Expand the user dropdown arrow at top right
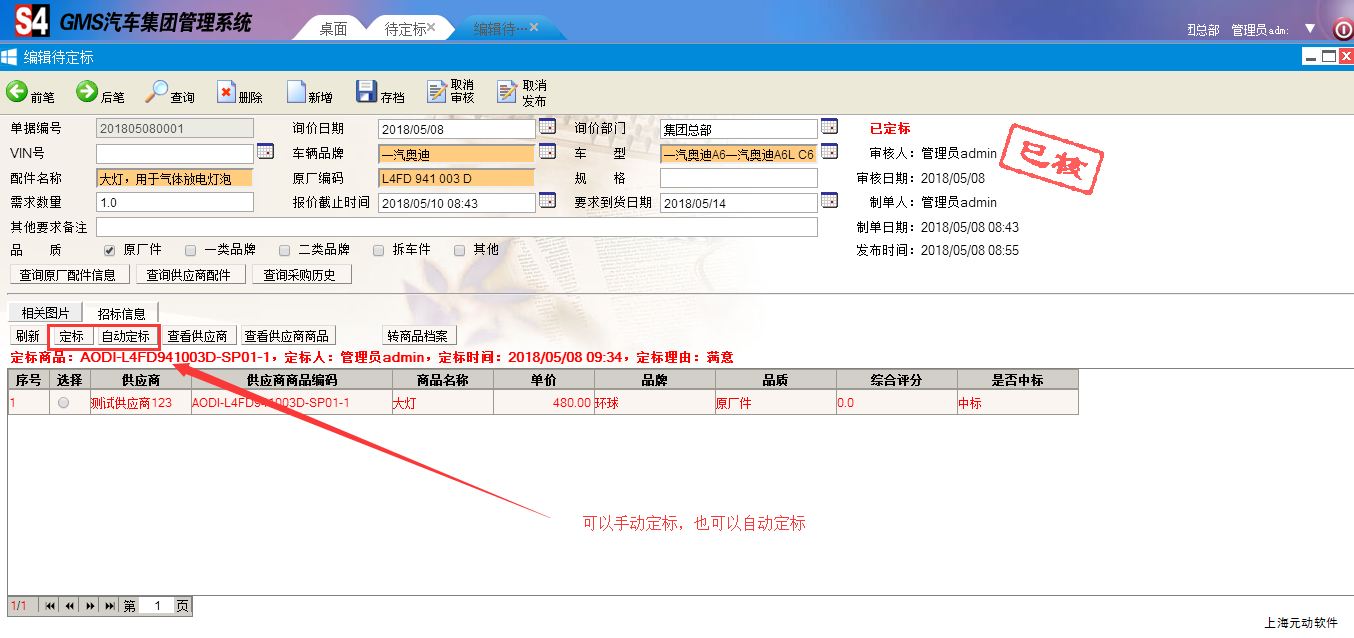The width and height of the screenshot is (1354, 638). point(1310,29)
